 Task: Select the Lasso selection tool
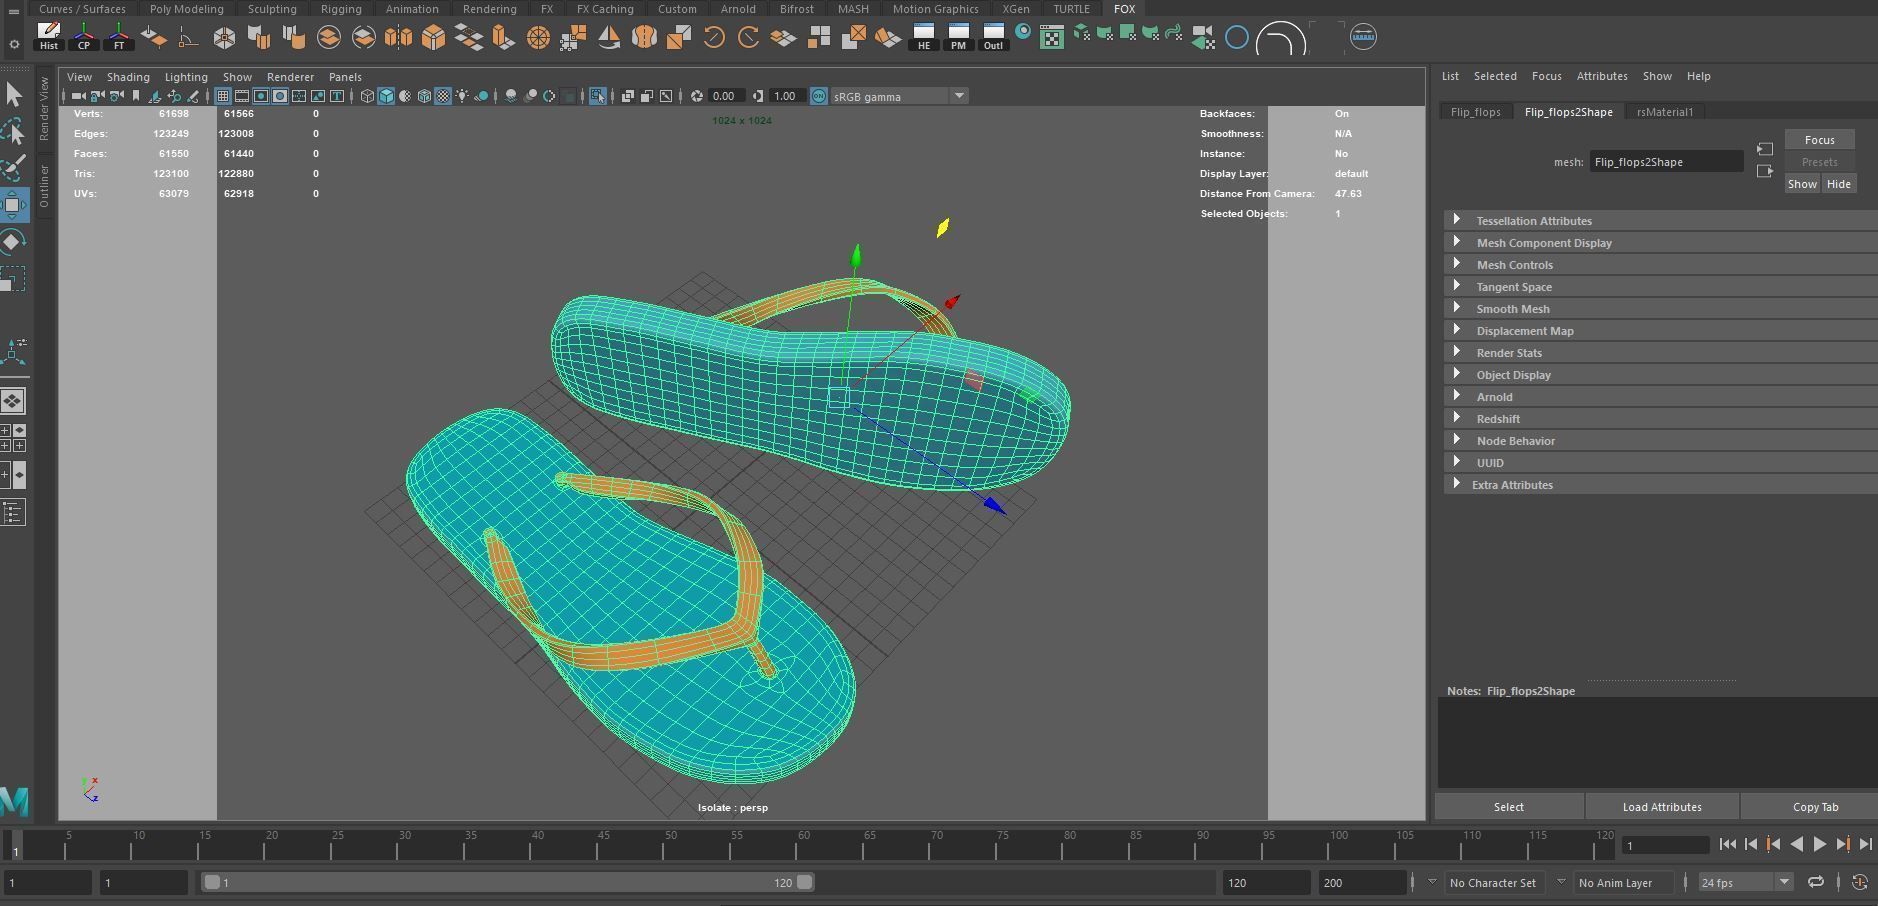(14, 131)
